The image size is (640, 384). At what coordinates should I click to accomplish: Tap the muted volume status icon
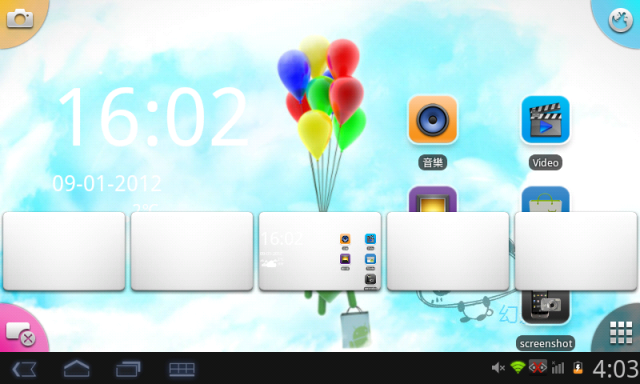(x=498, y=368)
